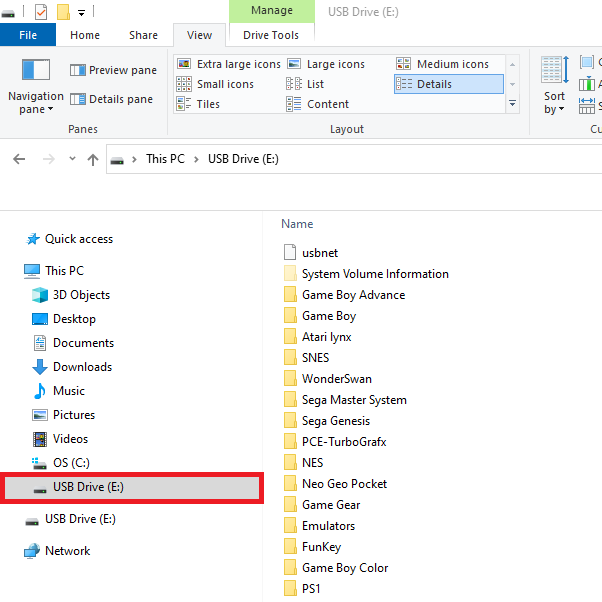Click the Up one level arrow

click(93, 159)
